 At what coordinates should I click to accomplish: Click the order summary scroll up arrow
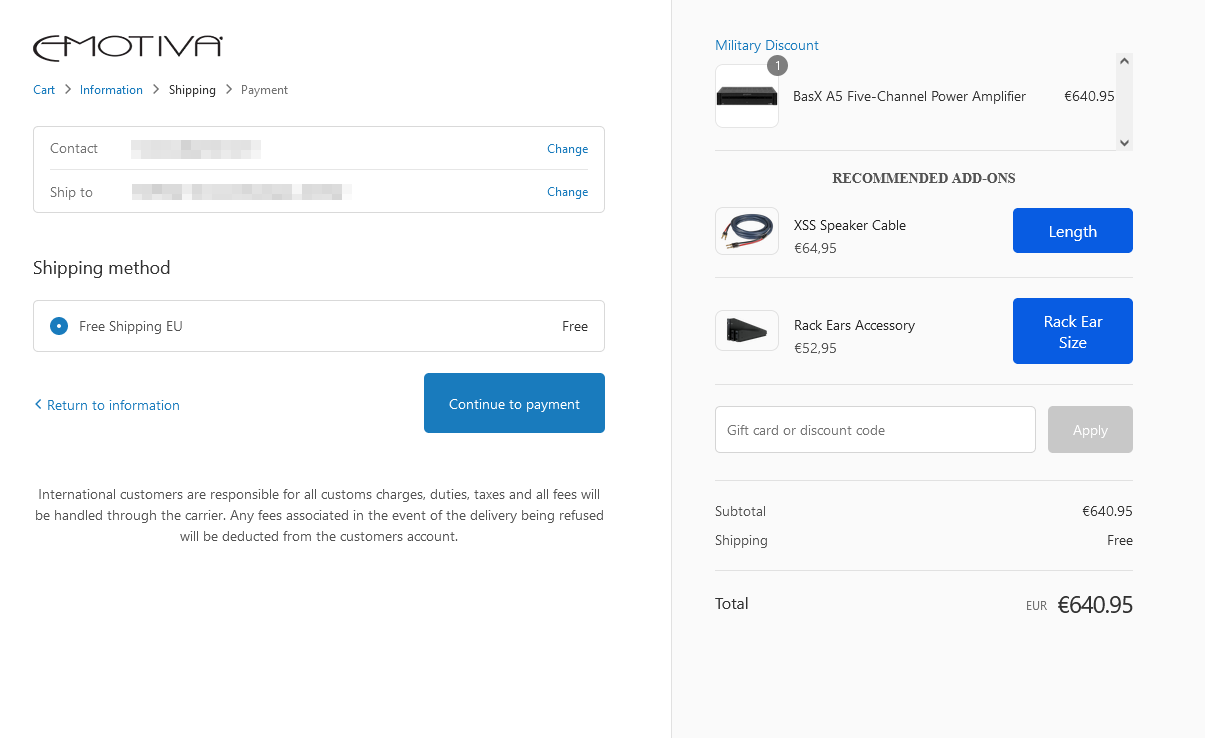click(x=1124, y=61)
